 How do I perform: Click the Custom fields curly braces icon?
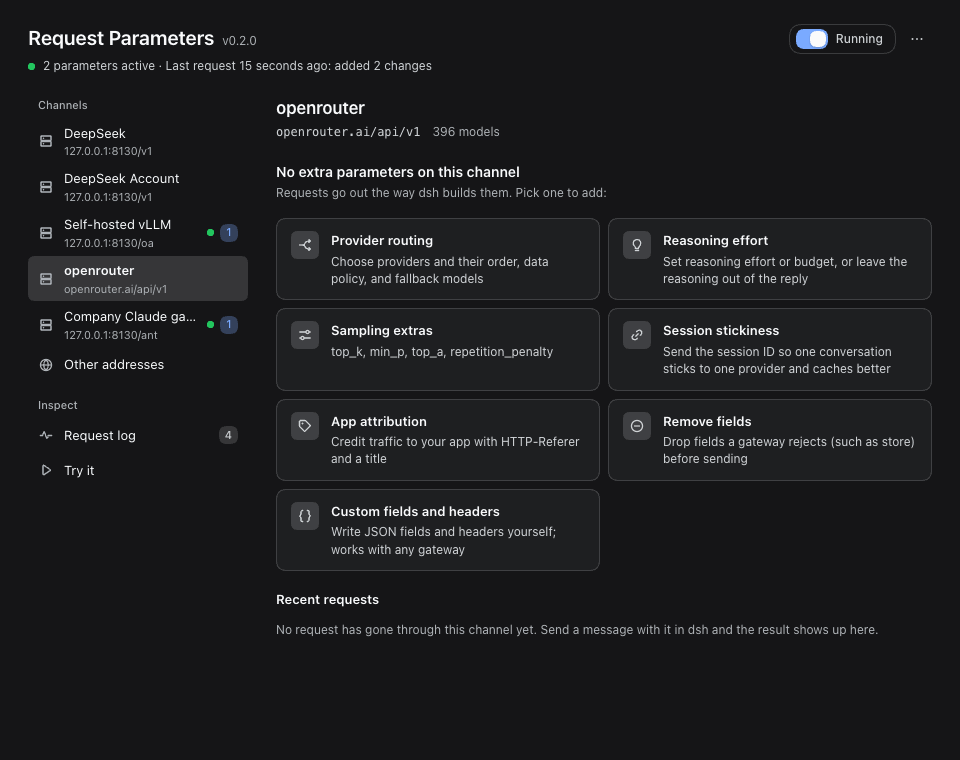pos(305,516)
